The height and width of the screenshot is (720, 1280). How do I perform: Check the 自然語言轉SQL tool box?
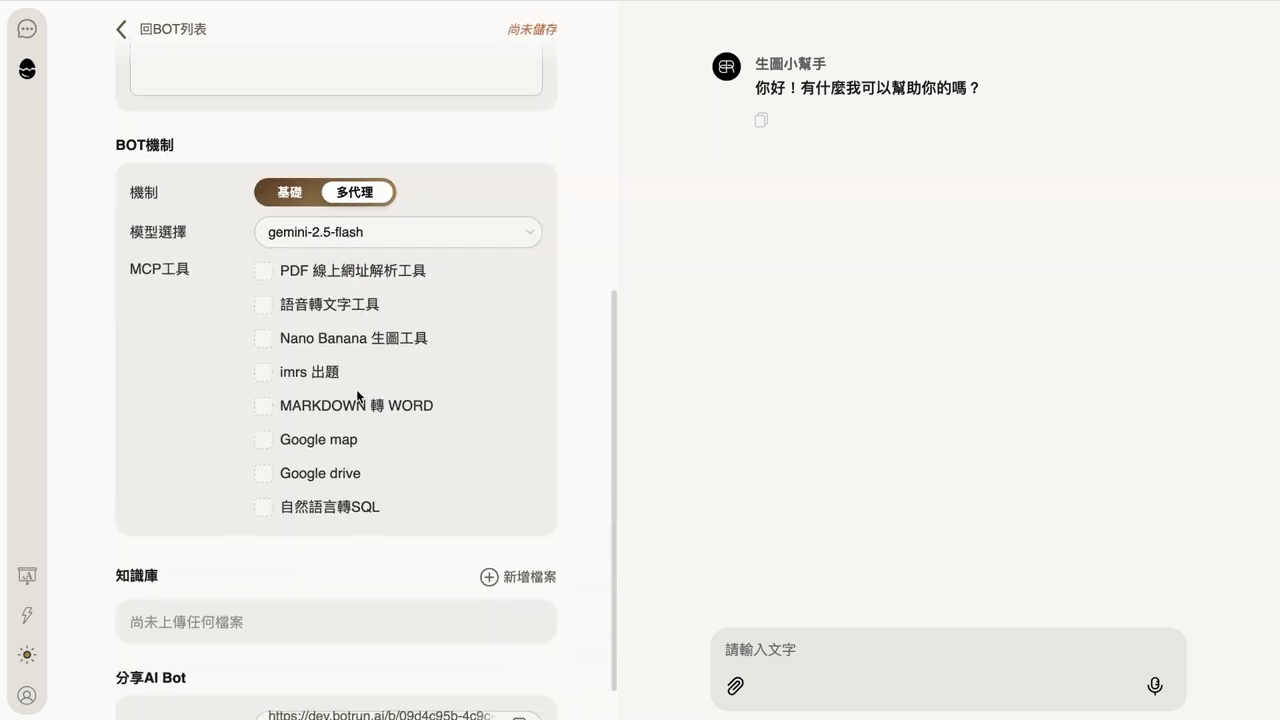coord(263,507)
